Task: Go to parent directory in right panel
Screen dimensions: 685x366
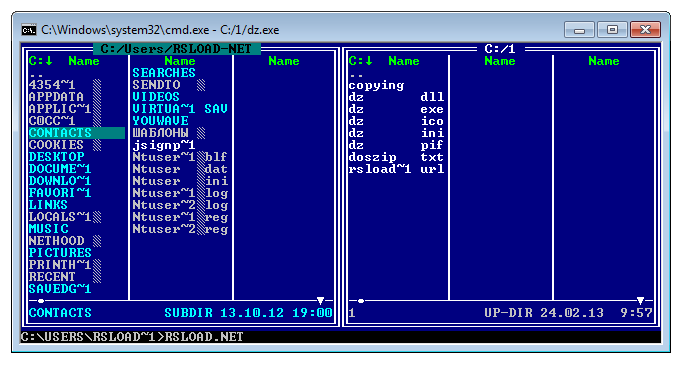Action: point(356,76)
